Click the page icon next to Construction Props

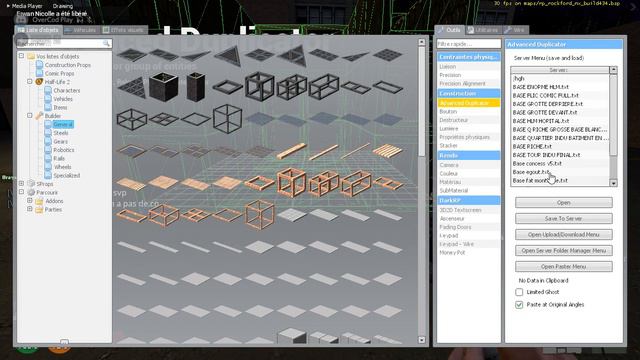[x=39, y=64]
